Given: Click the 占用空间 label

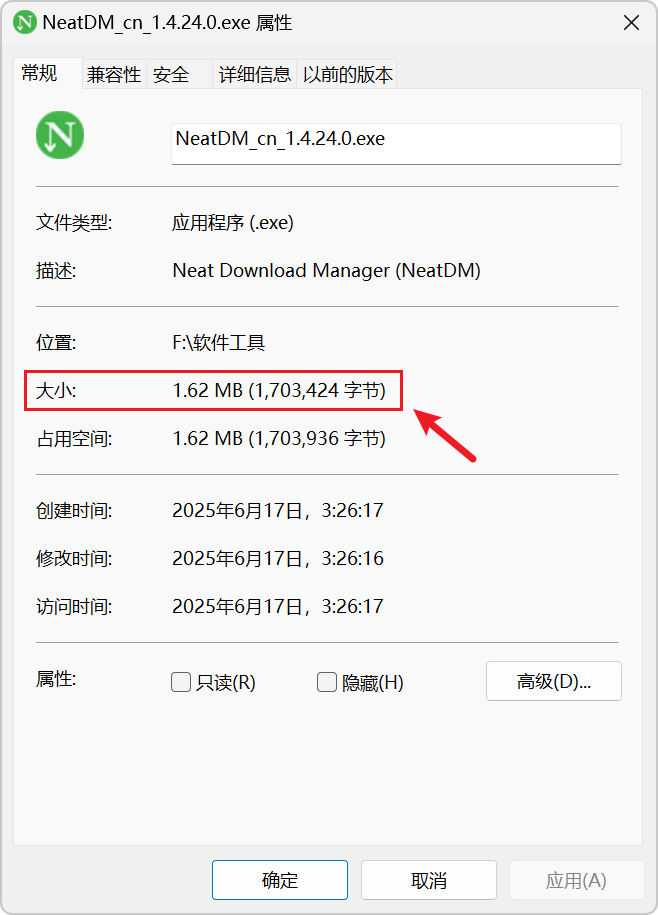Looking at the screenshot, I should (x=74, y=438).
